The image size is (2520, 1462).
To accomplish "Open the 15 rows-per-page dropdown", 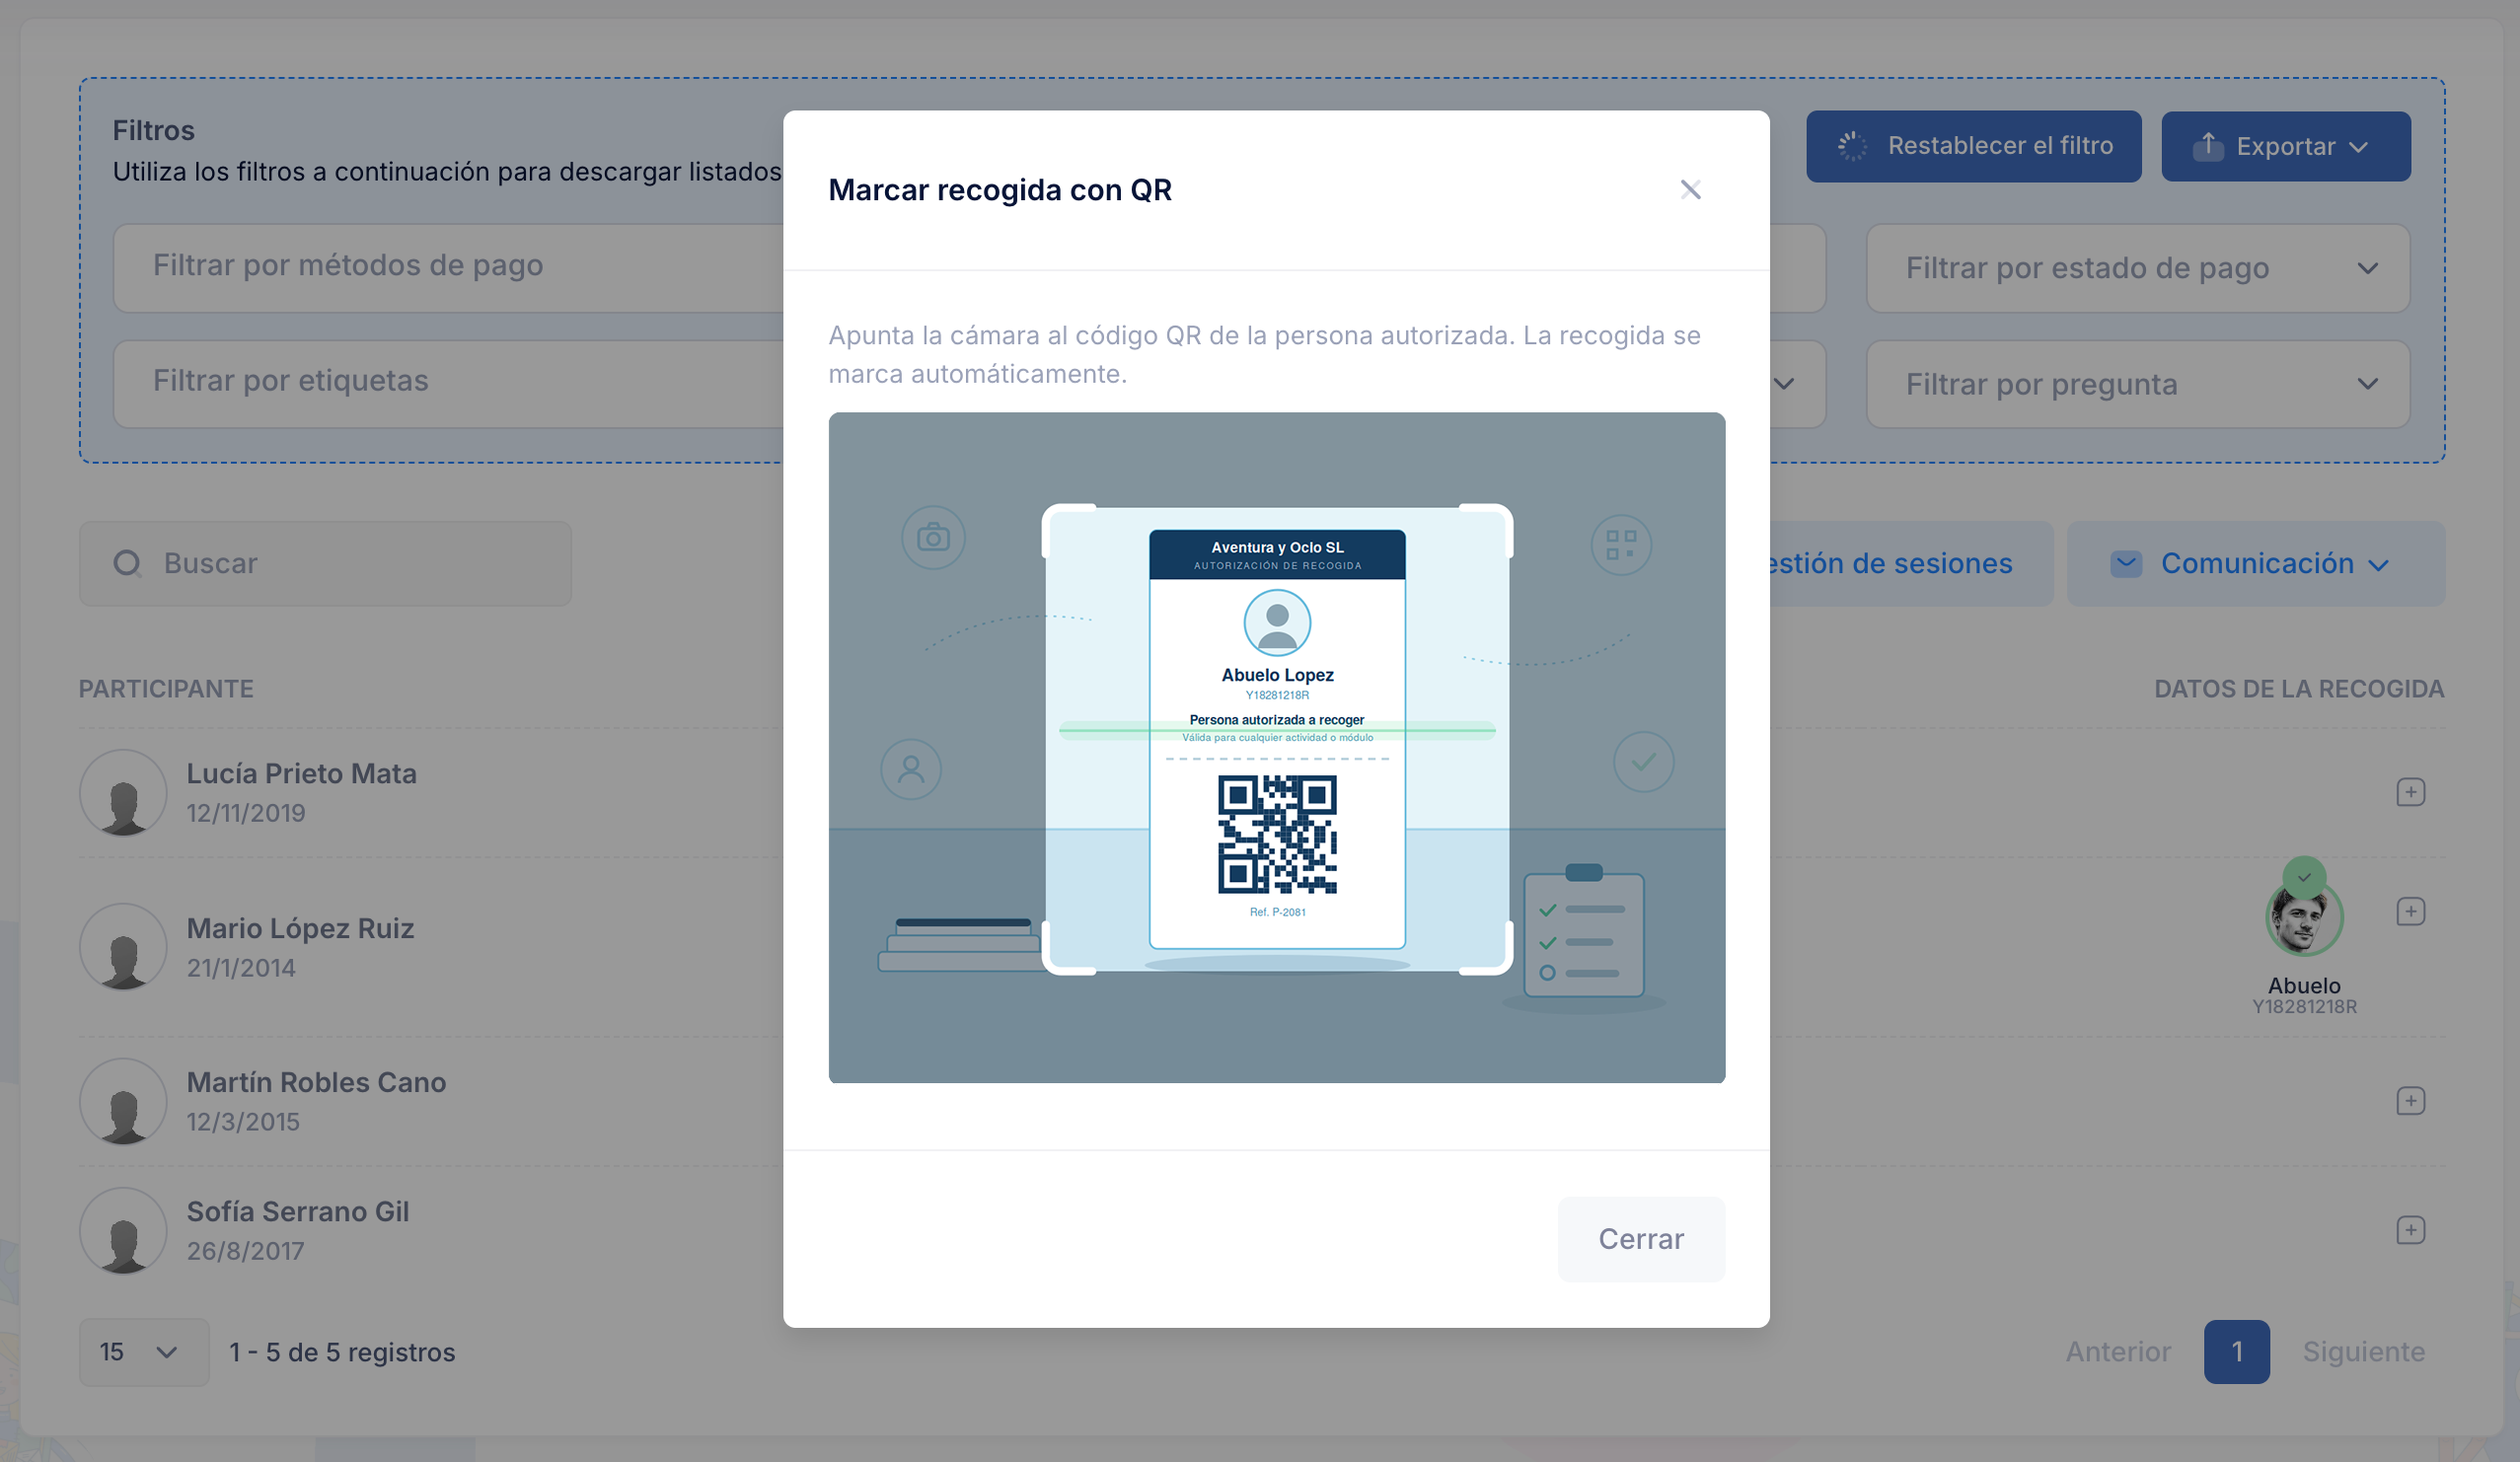I will [144, 1352].
